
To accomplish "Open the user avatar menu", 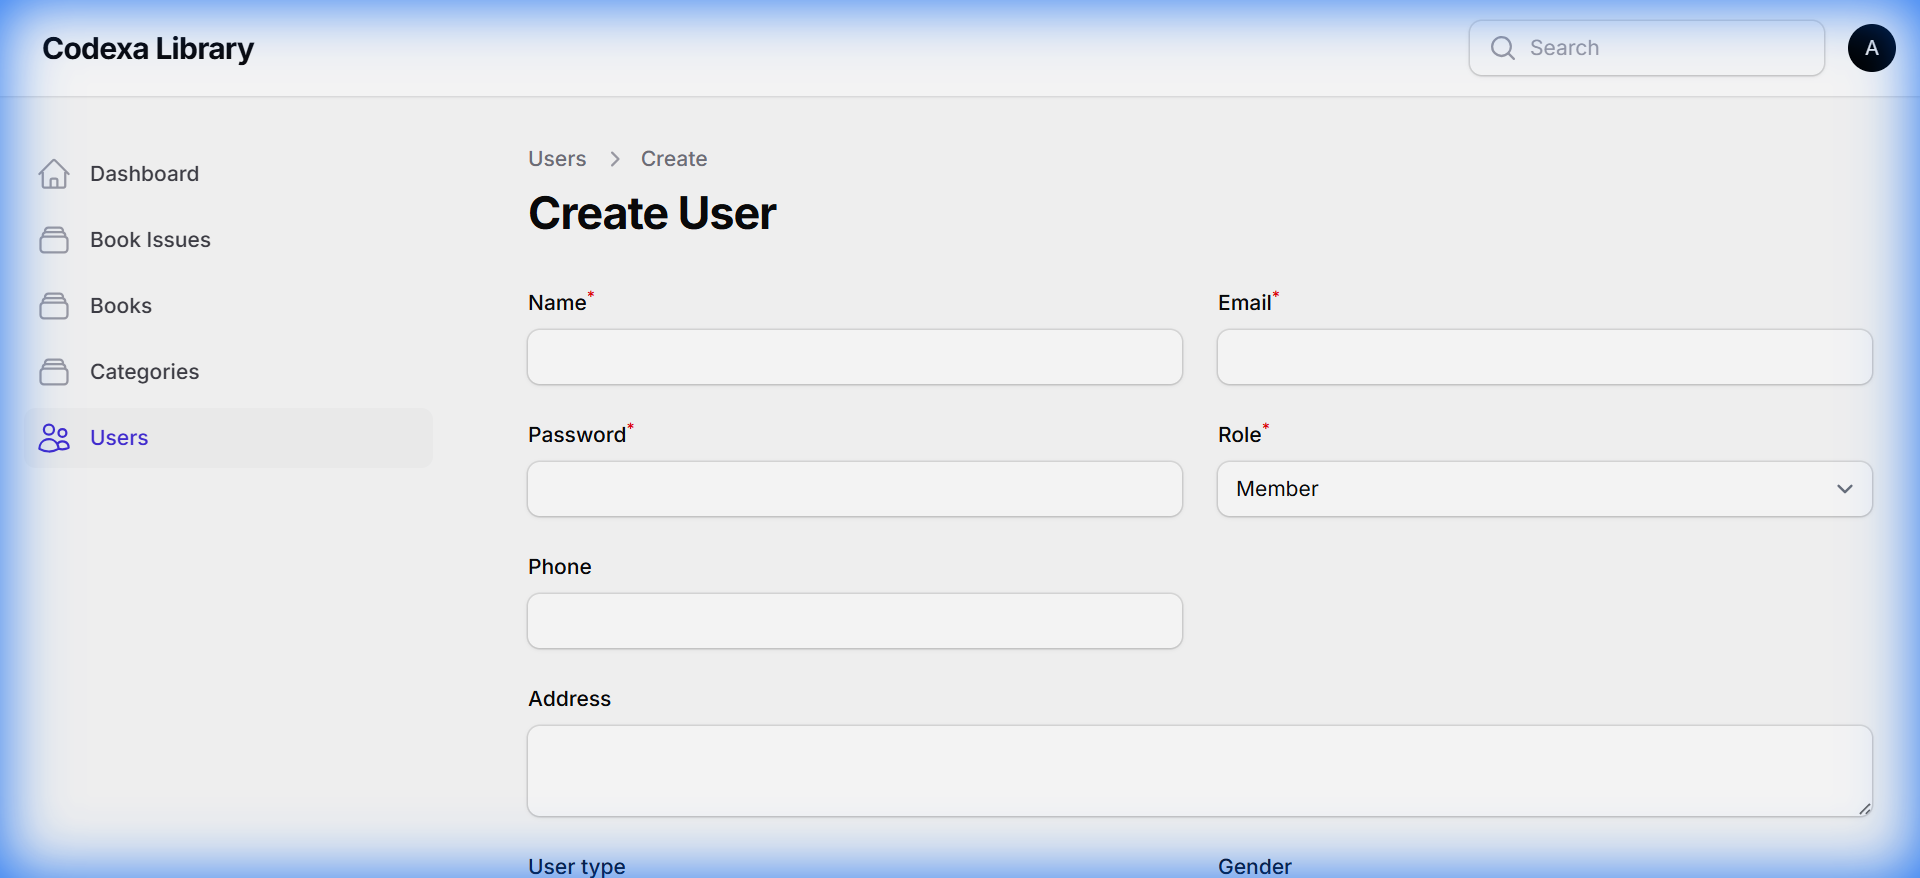I will [x=1871, y=48].
